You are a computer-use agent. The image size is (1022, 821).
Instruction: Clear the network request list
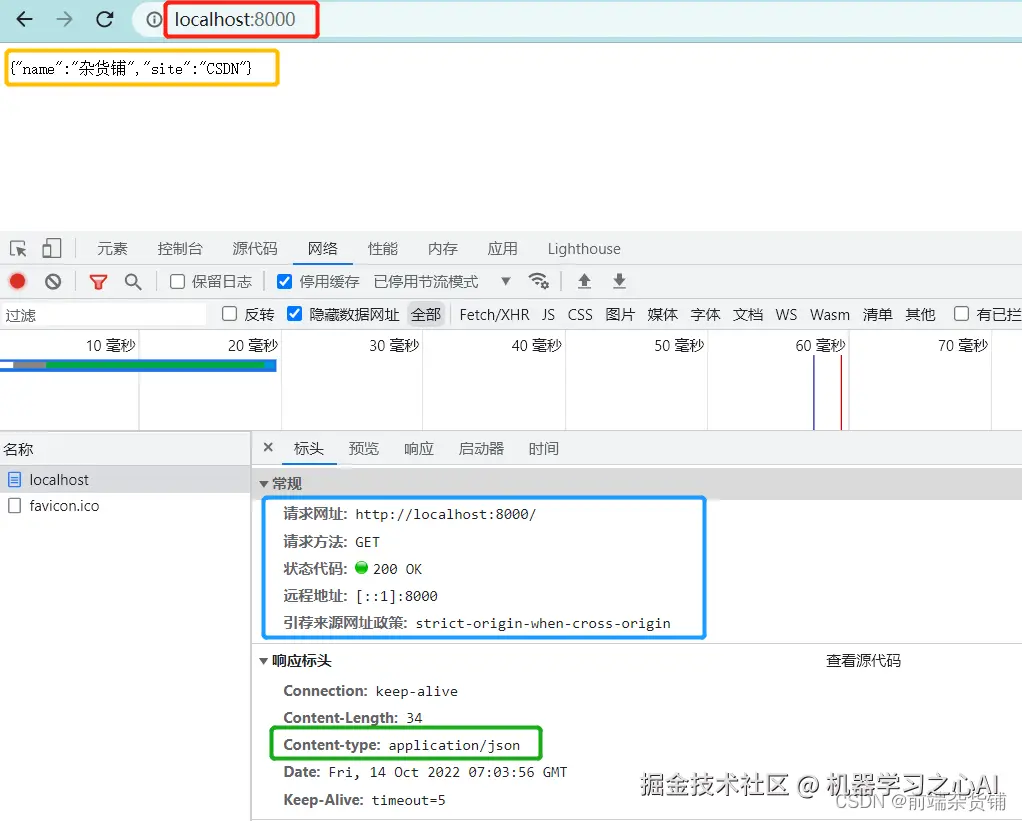tap(52, 281)
